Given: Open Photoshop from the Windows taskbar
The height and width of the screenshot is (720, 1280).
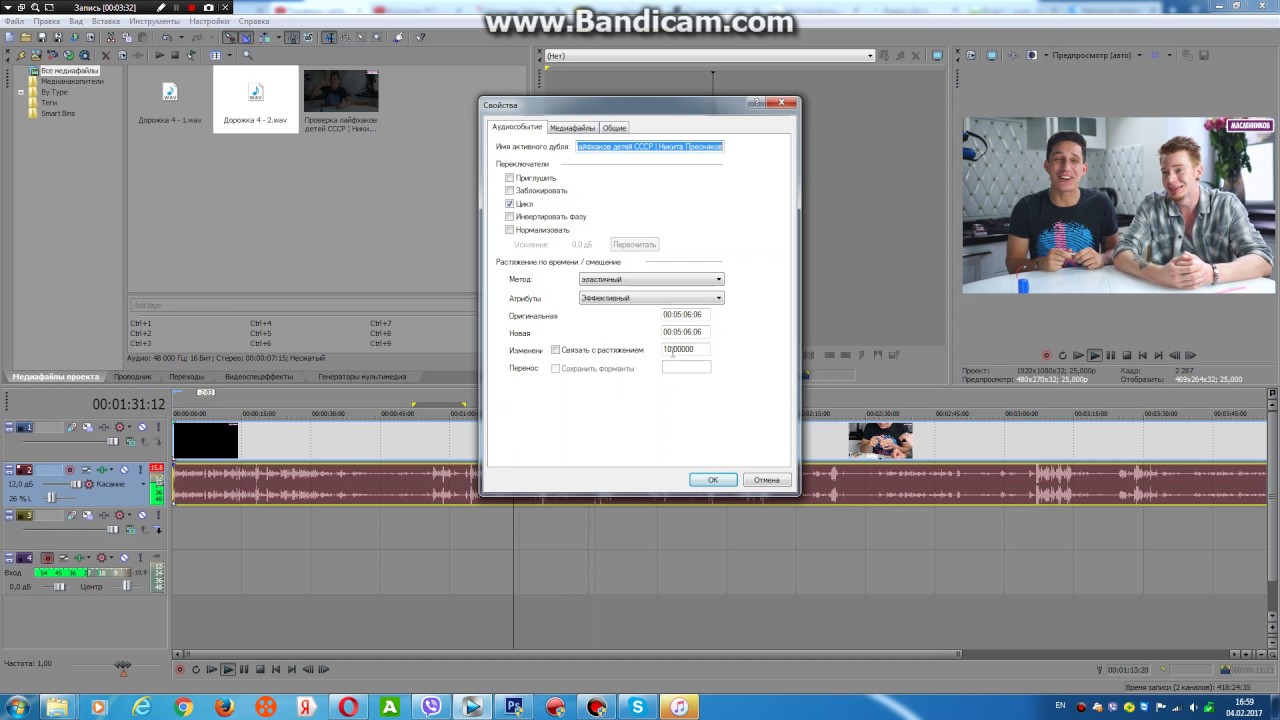Looking at the screenshot, I should pyautogui.click(x=514, y=707).
